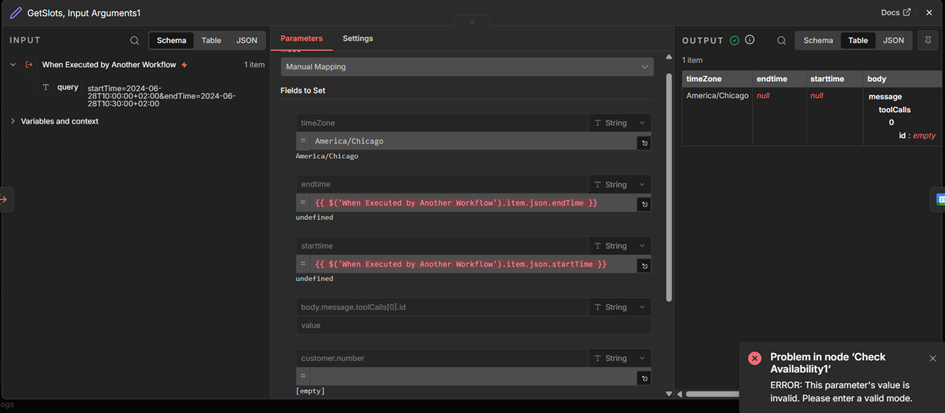Open the Settings tab
Screen dimensions: 945x413
[357, 39]
